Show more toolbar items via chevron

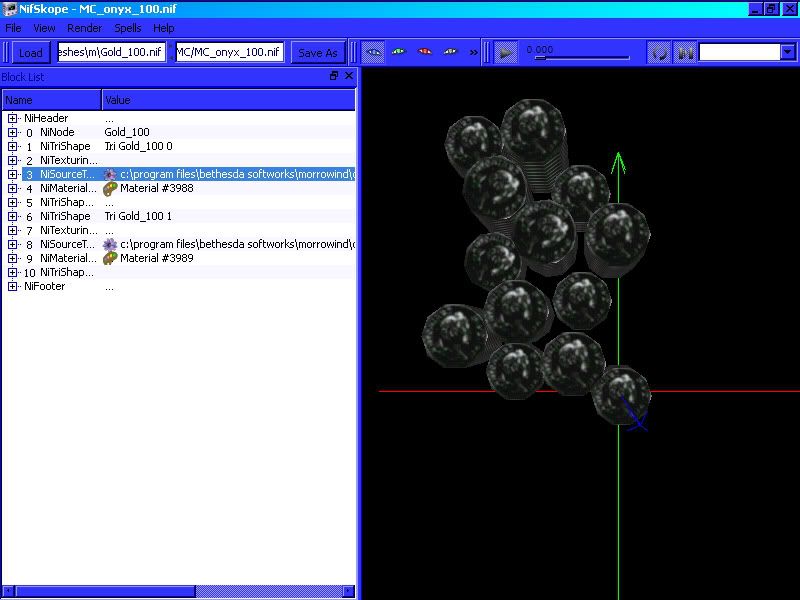pyautogui.click(x=473, y=52)
